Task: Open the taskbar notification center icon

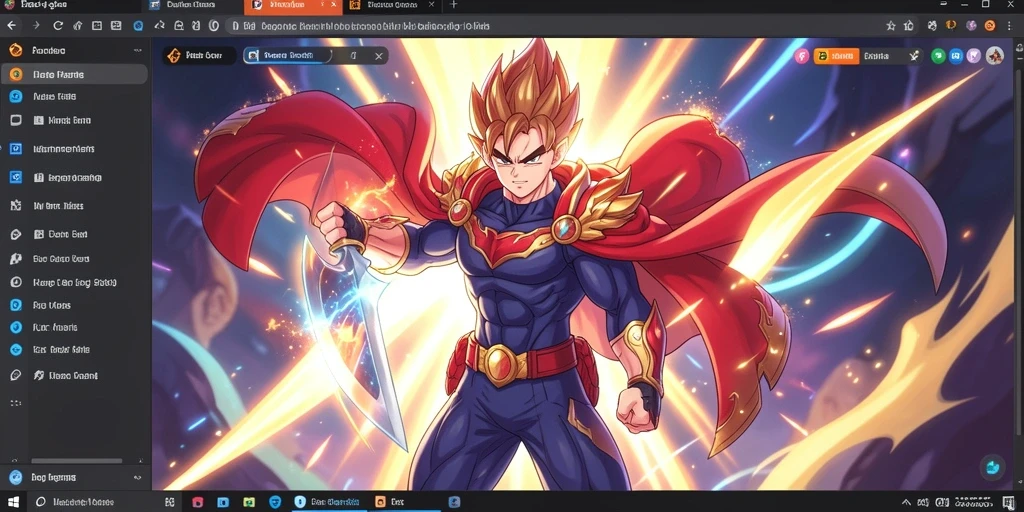Action: [x=1008, y=502]
